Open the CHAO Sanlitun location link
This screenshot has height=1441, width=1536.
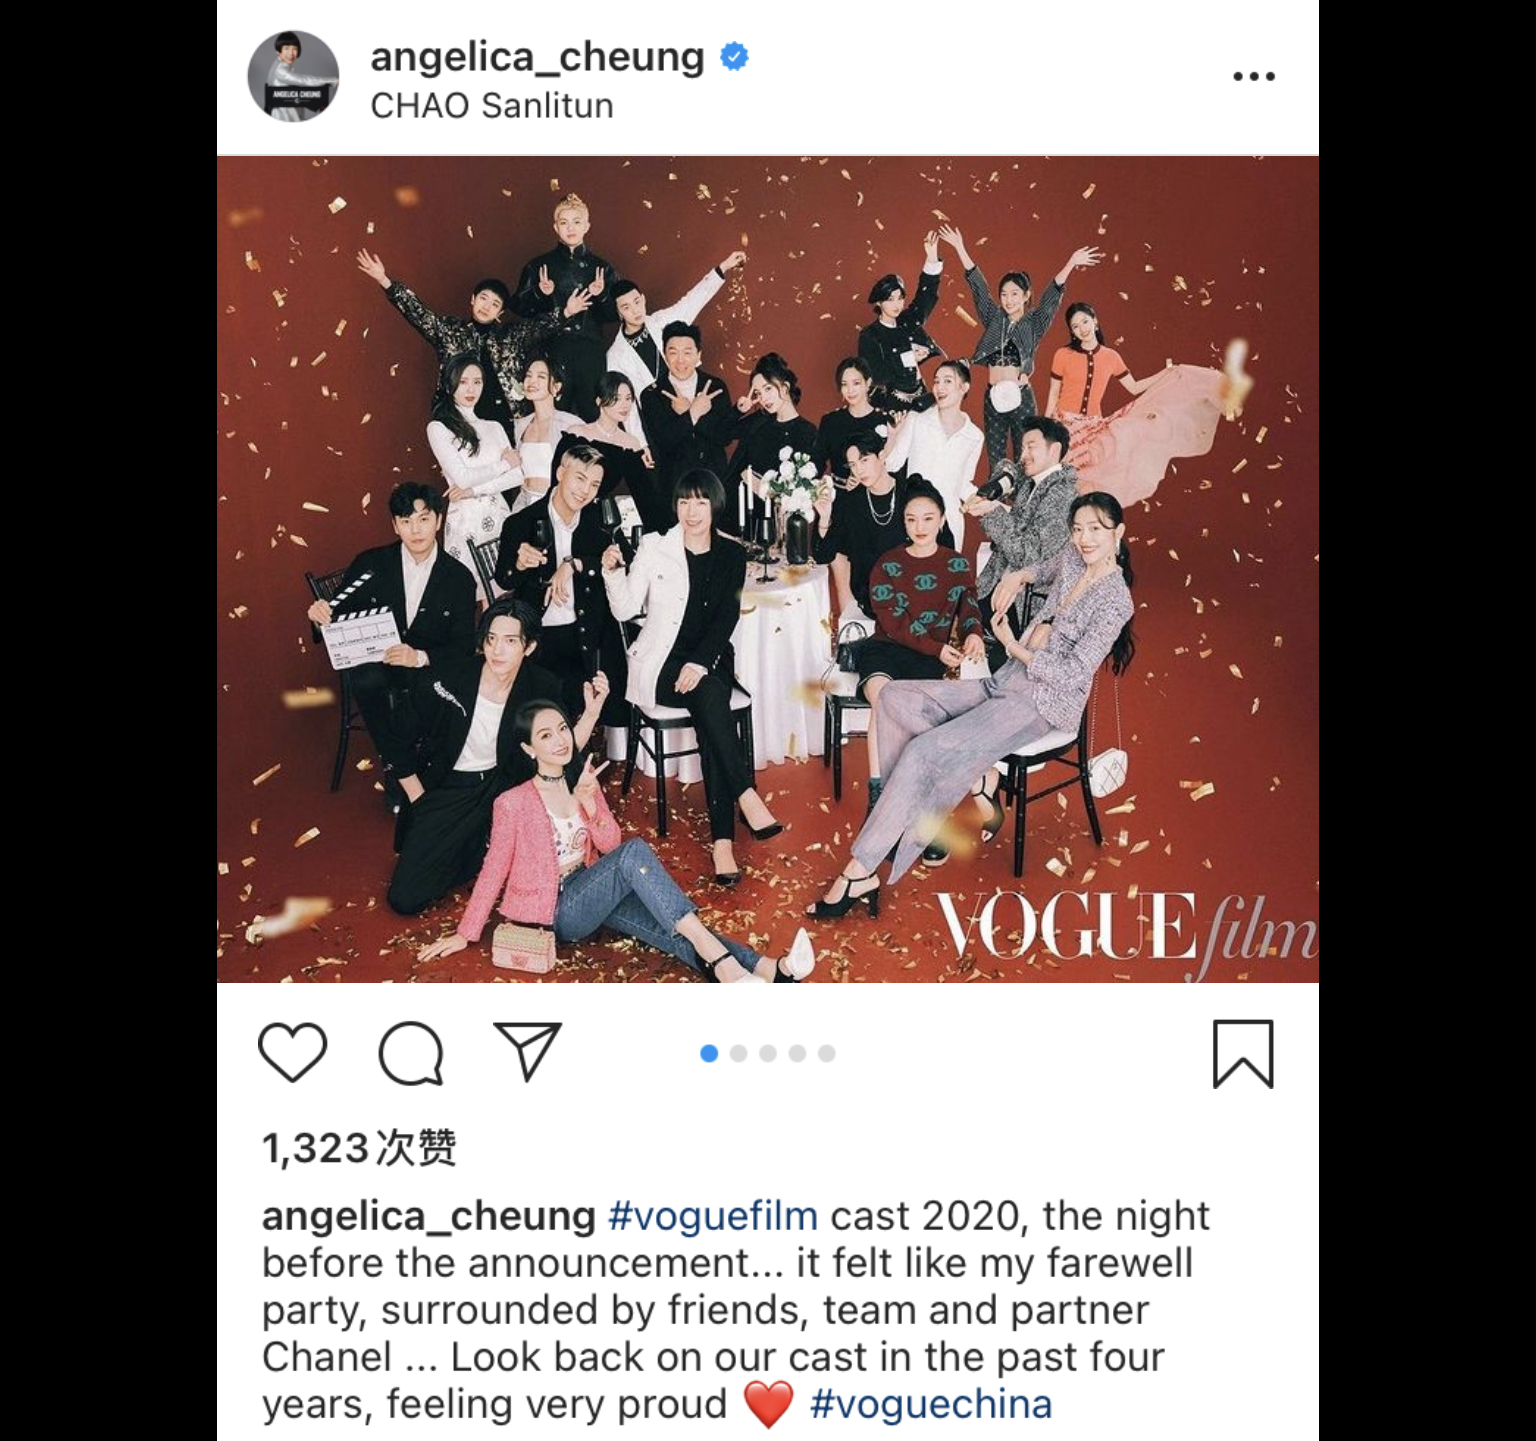pos(491,105)
